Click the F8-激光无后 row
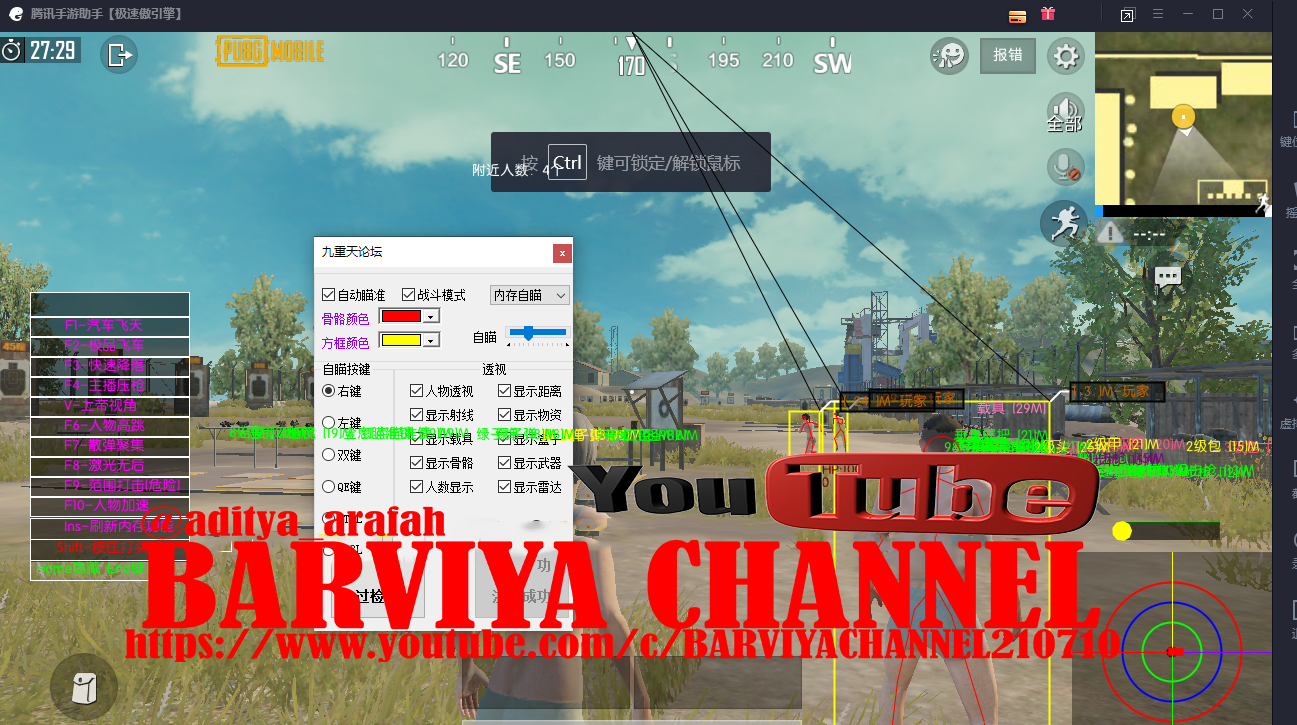 point(110,466)
